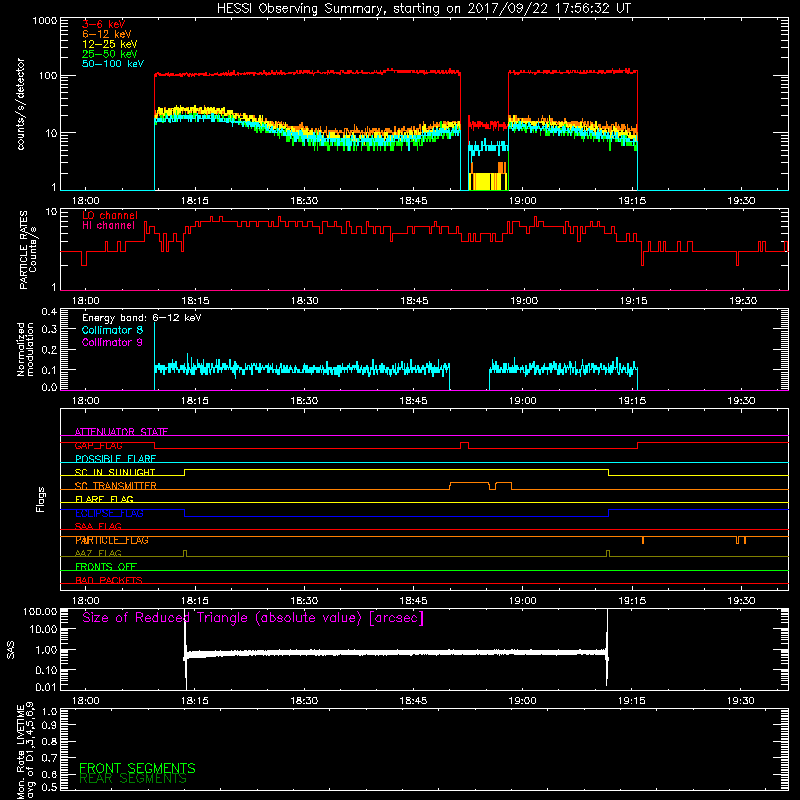
Task: Click the AAZ_FLAG label
Action: coord(98,553)
